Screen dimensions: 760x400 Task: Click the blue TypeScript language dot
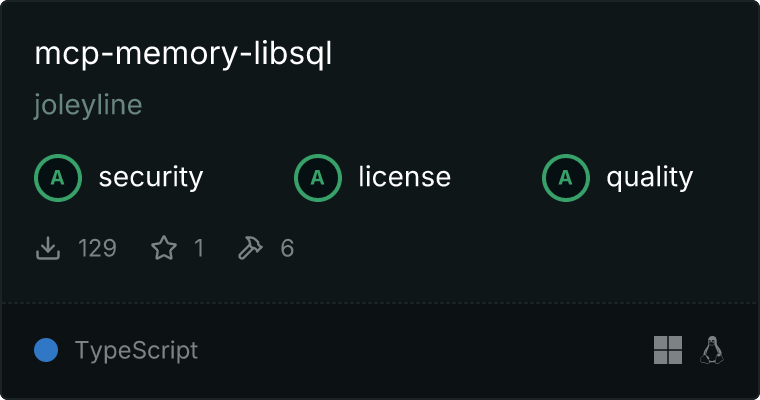(46, 350)
